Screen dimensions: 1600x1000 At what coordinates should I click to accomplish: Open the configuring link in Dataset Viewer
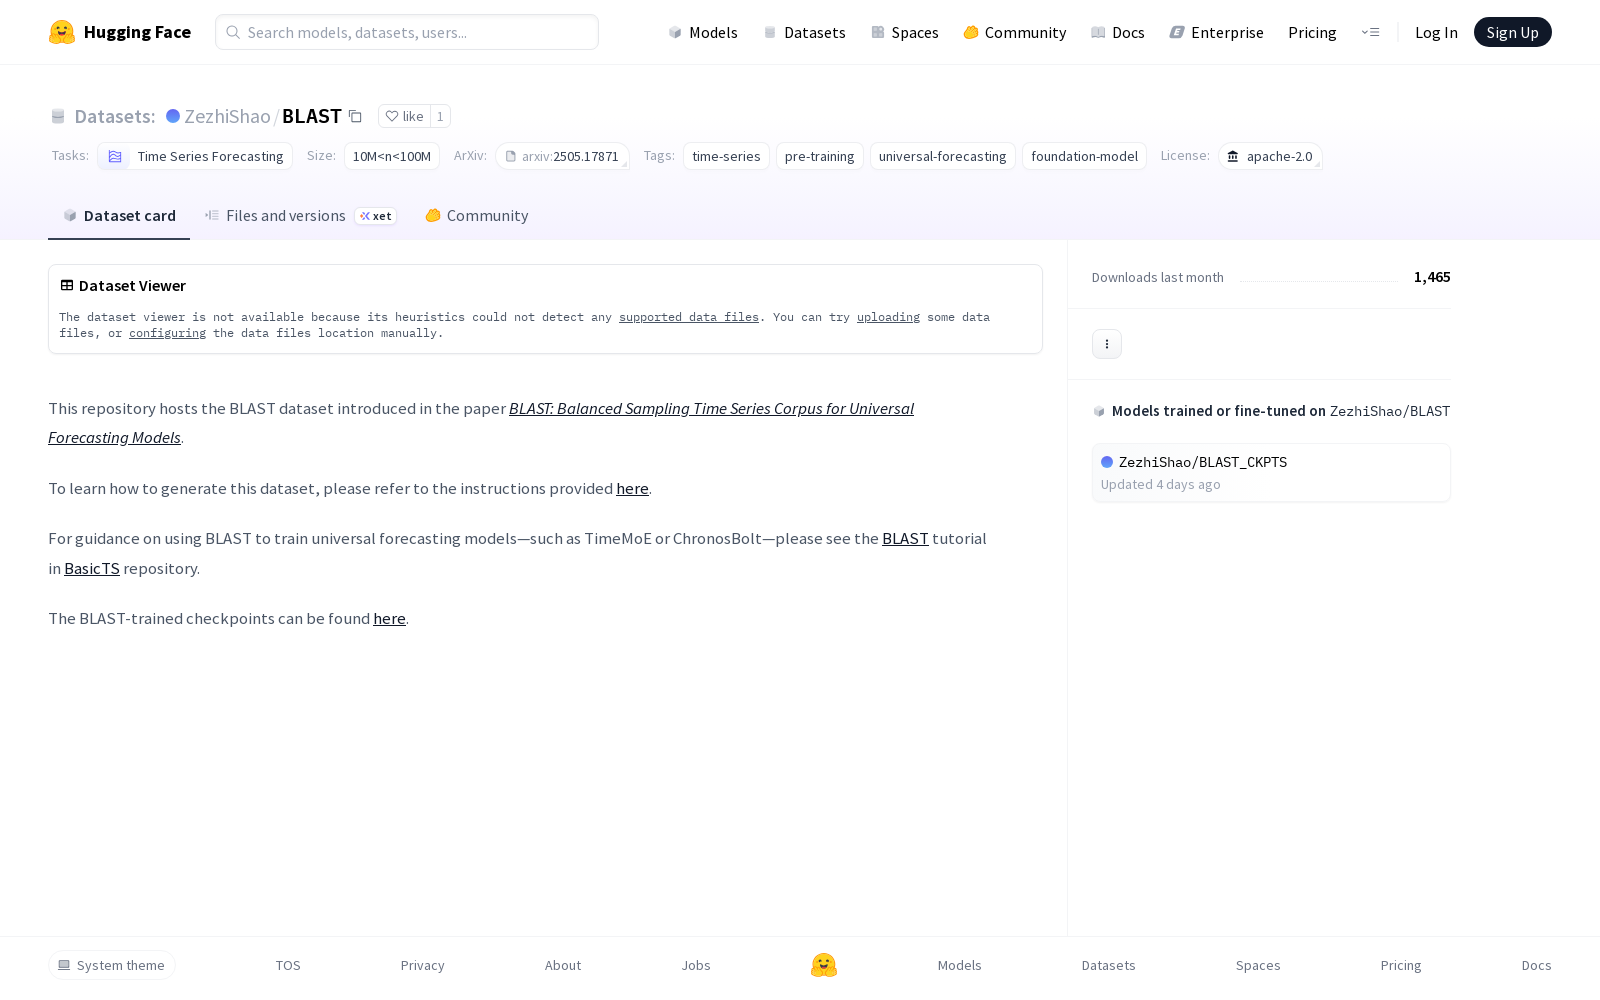click(167, 333)
